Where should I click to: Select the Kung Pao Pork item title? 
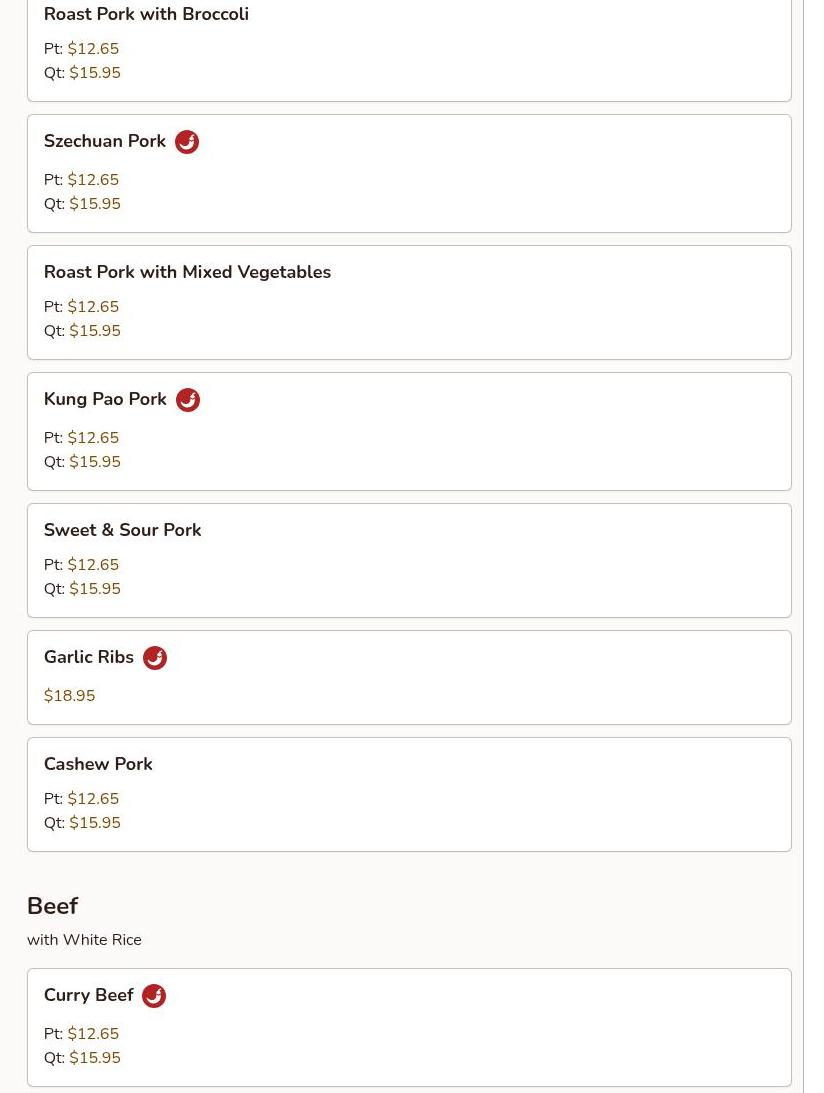point(105,400)
